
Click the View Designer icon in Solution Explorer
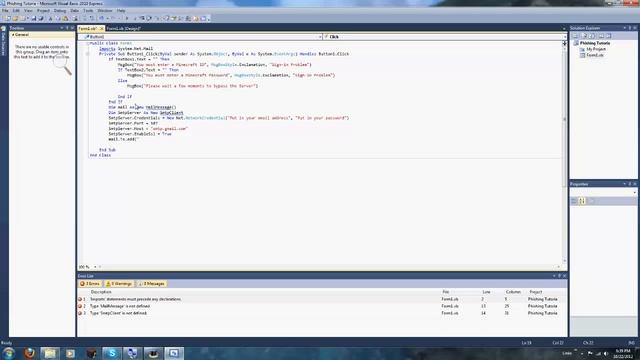tap(609, 36)
